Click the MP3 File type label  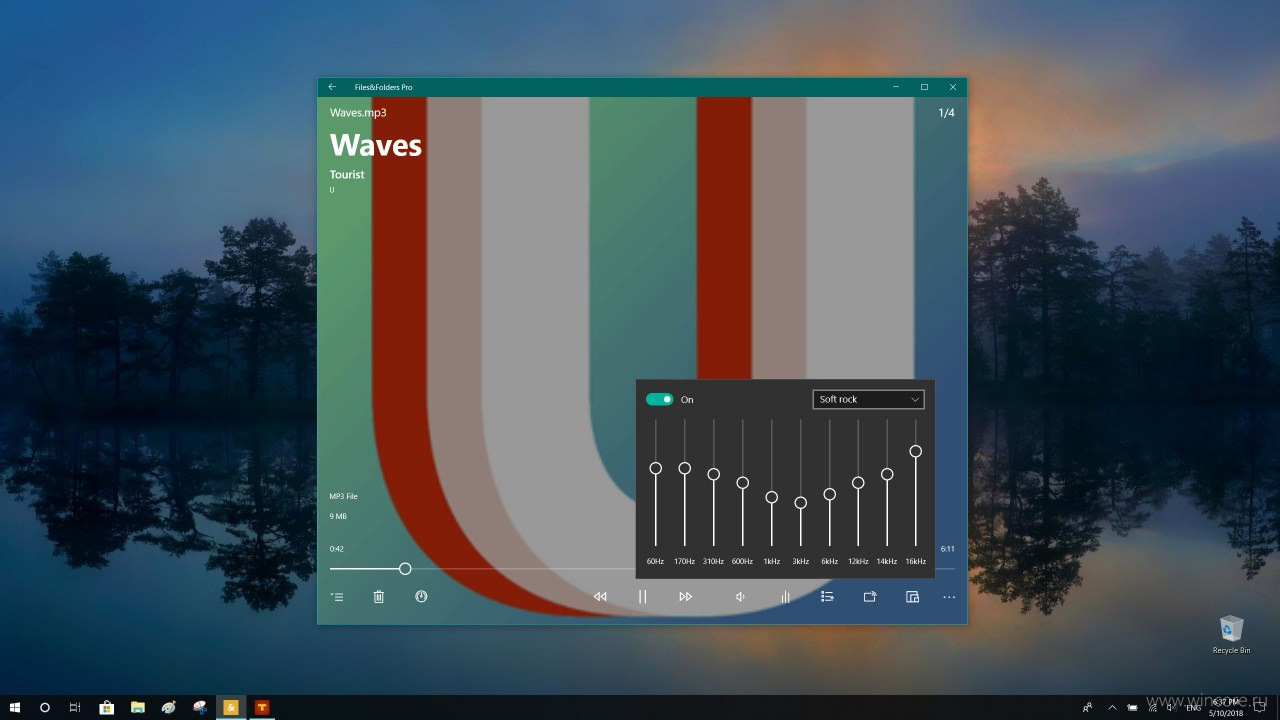[344, 496]
